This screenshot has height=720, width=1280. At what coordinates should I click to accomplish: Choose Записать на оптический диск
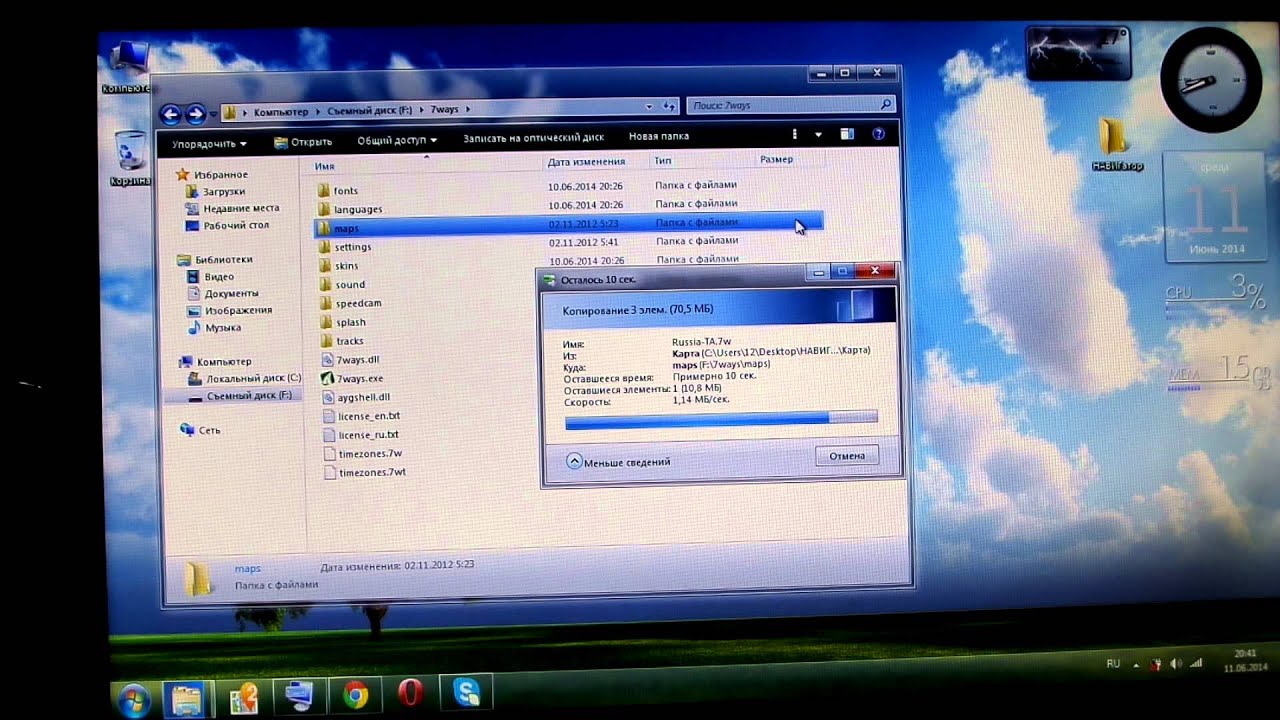click(534, 138)
